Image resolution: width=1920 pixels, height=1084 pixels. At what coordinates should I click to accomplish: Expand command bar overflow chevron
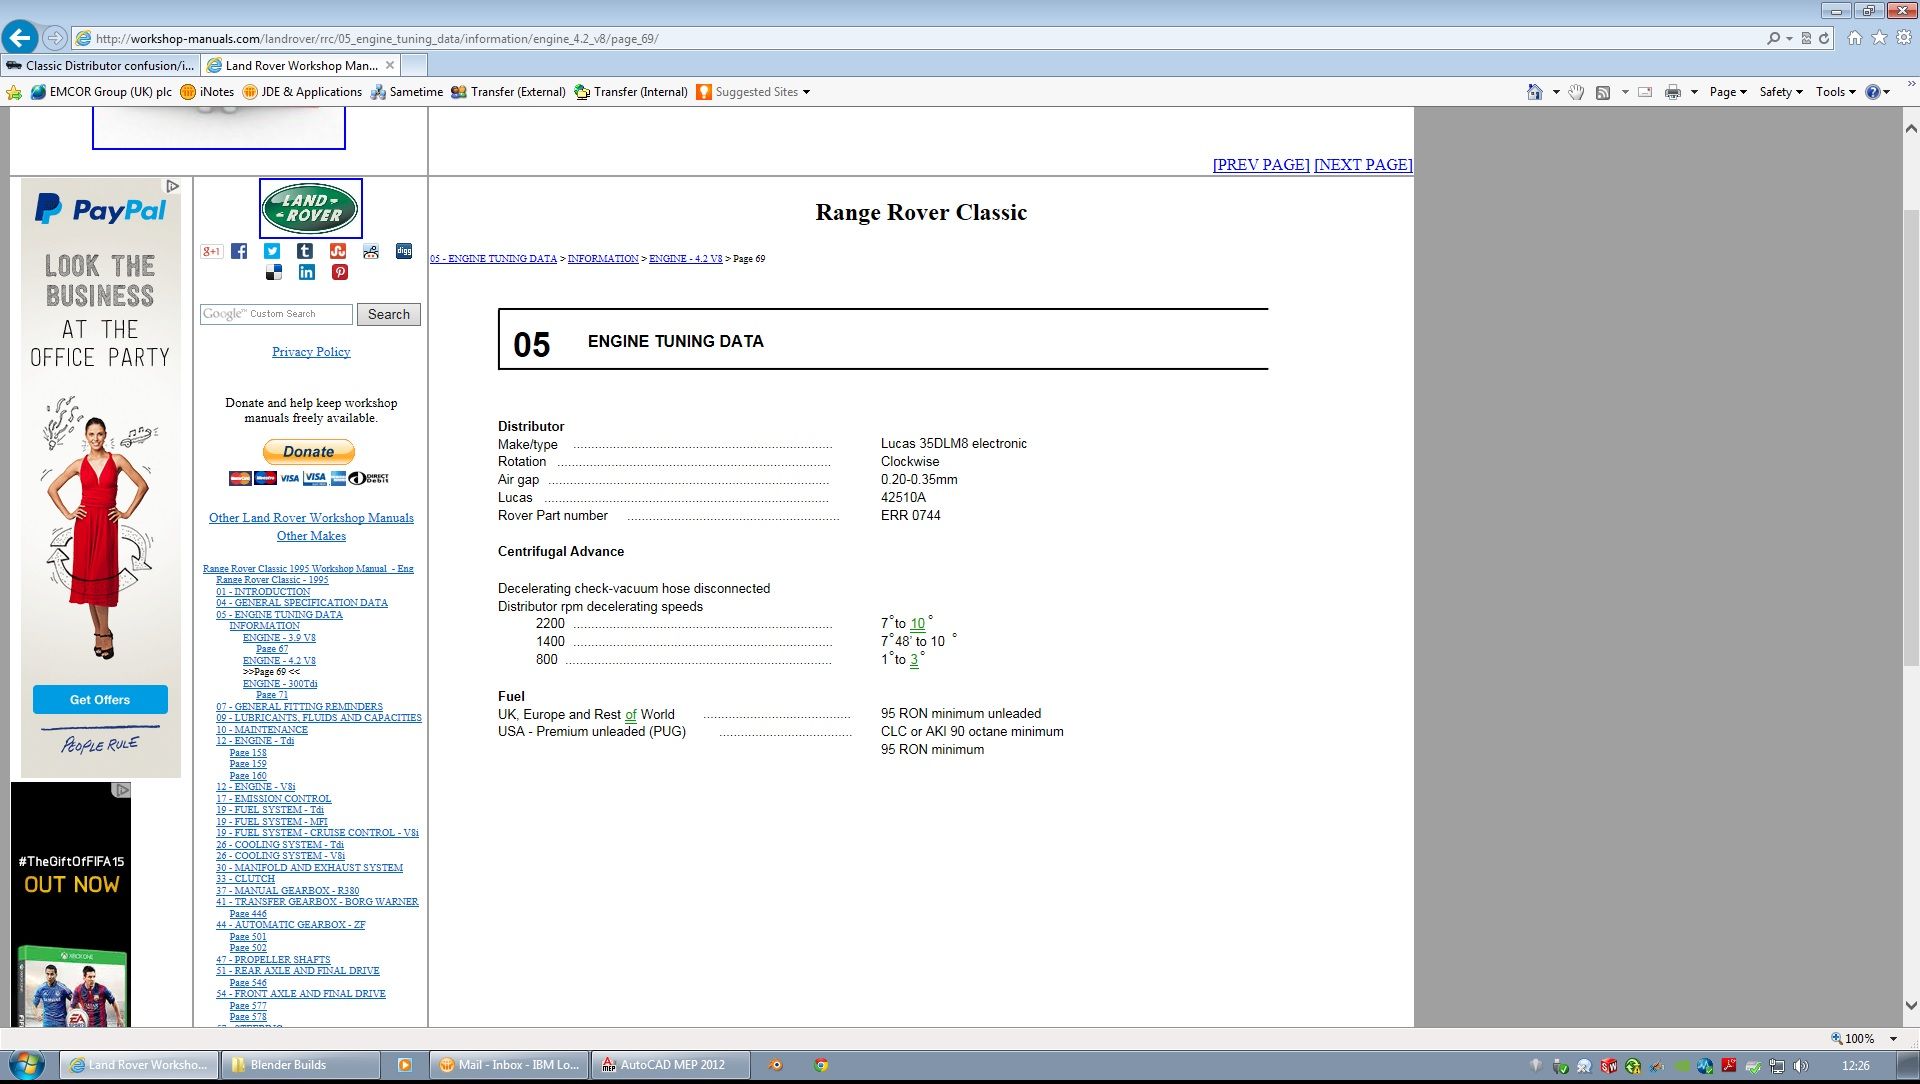point(1911,86)
